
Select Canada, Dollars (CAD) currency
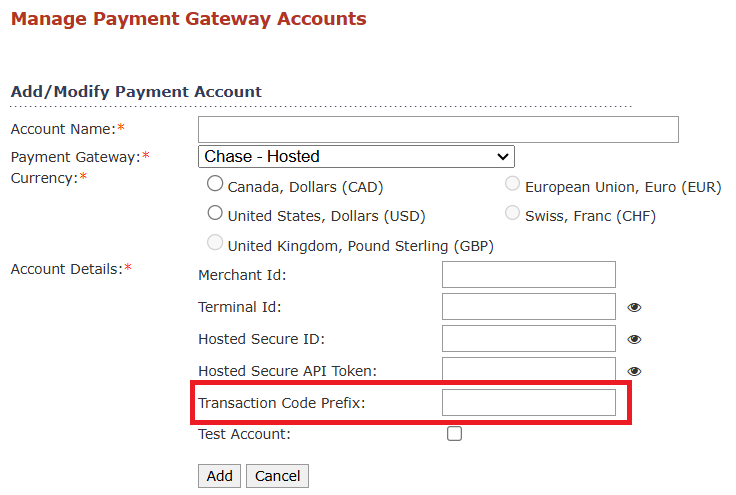pyautogui.click(x=215, y=183)
